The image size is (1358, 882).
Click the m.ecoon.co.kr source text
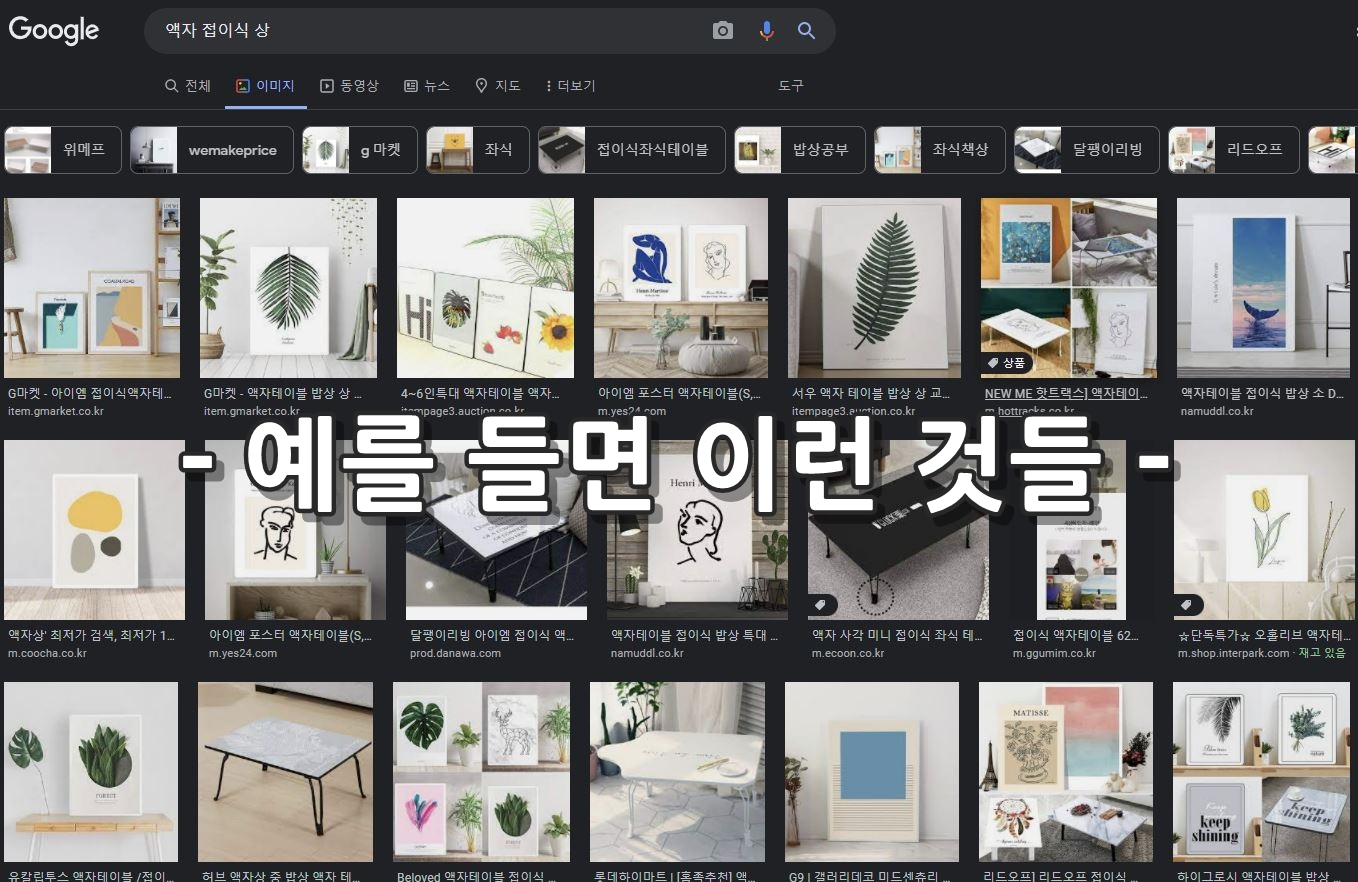click(848, 653)
